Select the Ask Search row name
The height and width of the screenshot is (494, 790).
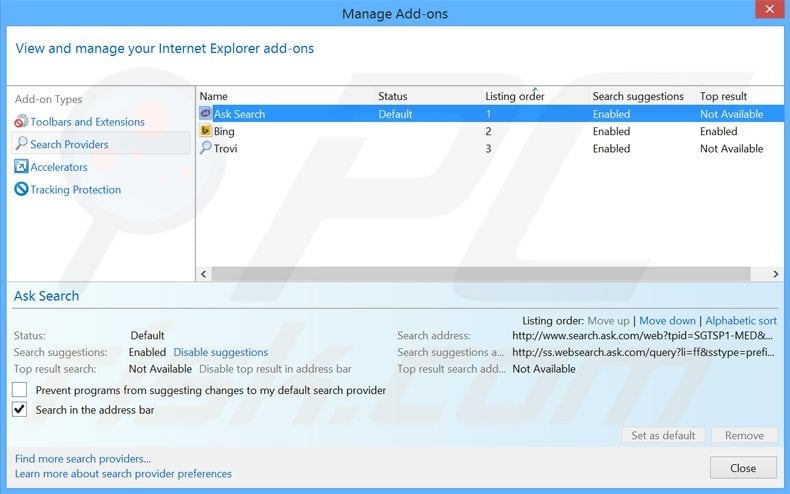point(239,114)
